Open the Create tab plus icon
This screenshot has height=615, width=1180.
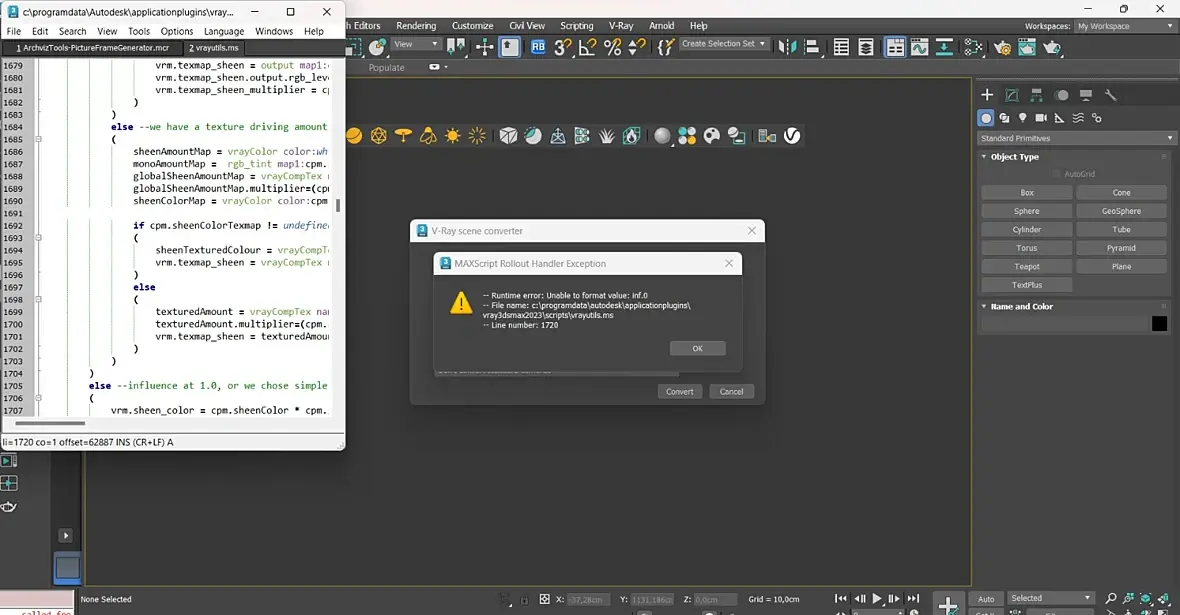click(987, 95)
